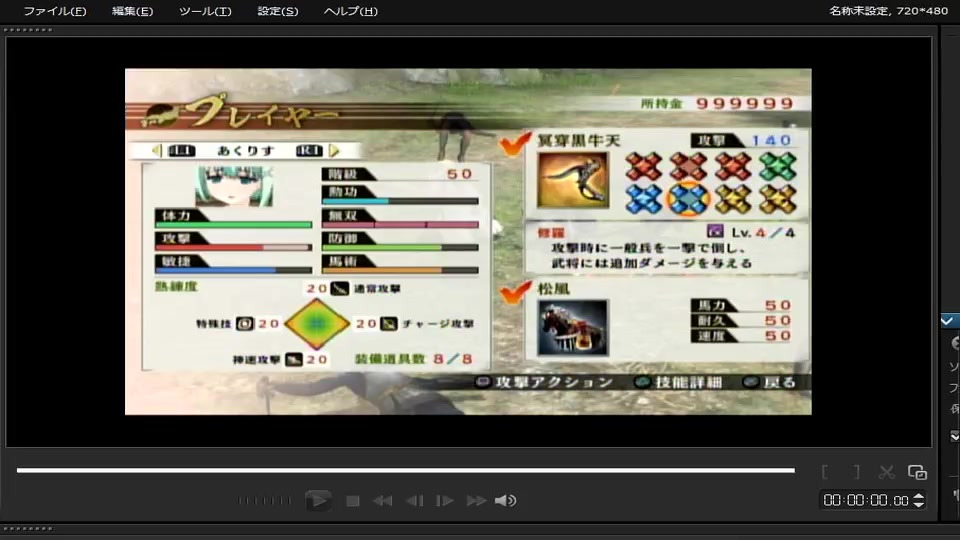Click the white preview scrubber bar
Image resolution: width=960 pixels, height=540 pixels.
pyautogui.click(x=405, y=470)
